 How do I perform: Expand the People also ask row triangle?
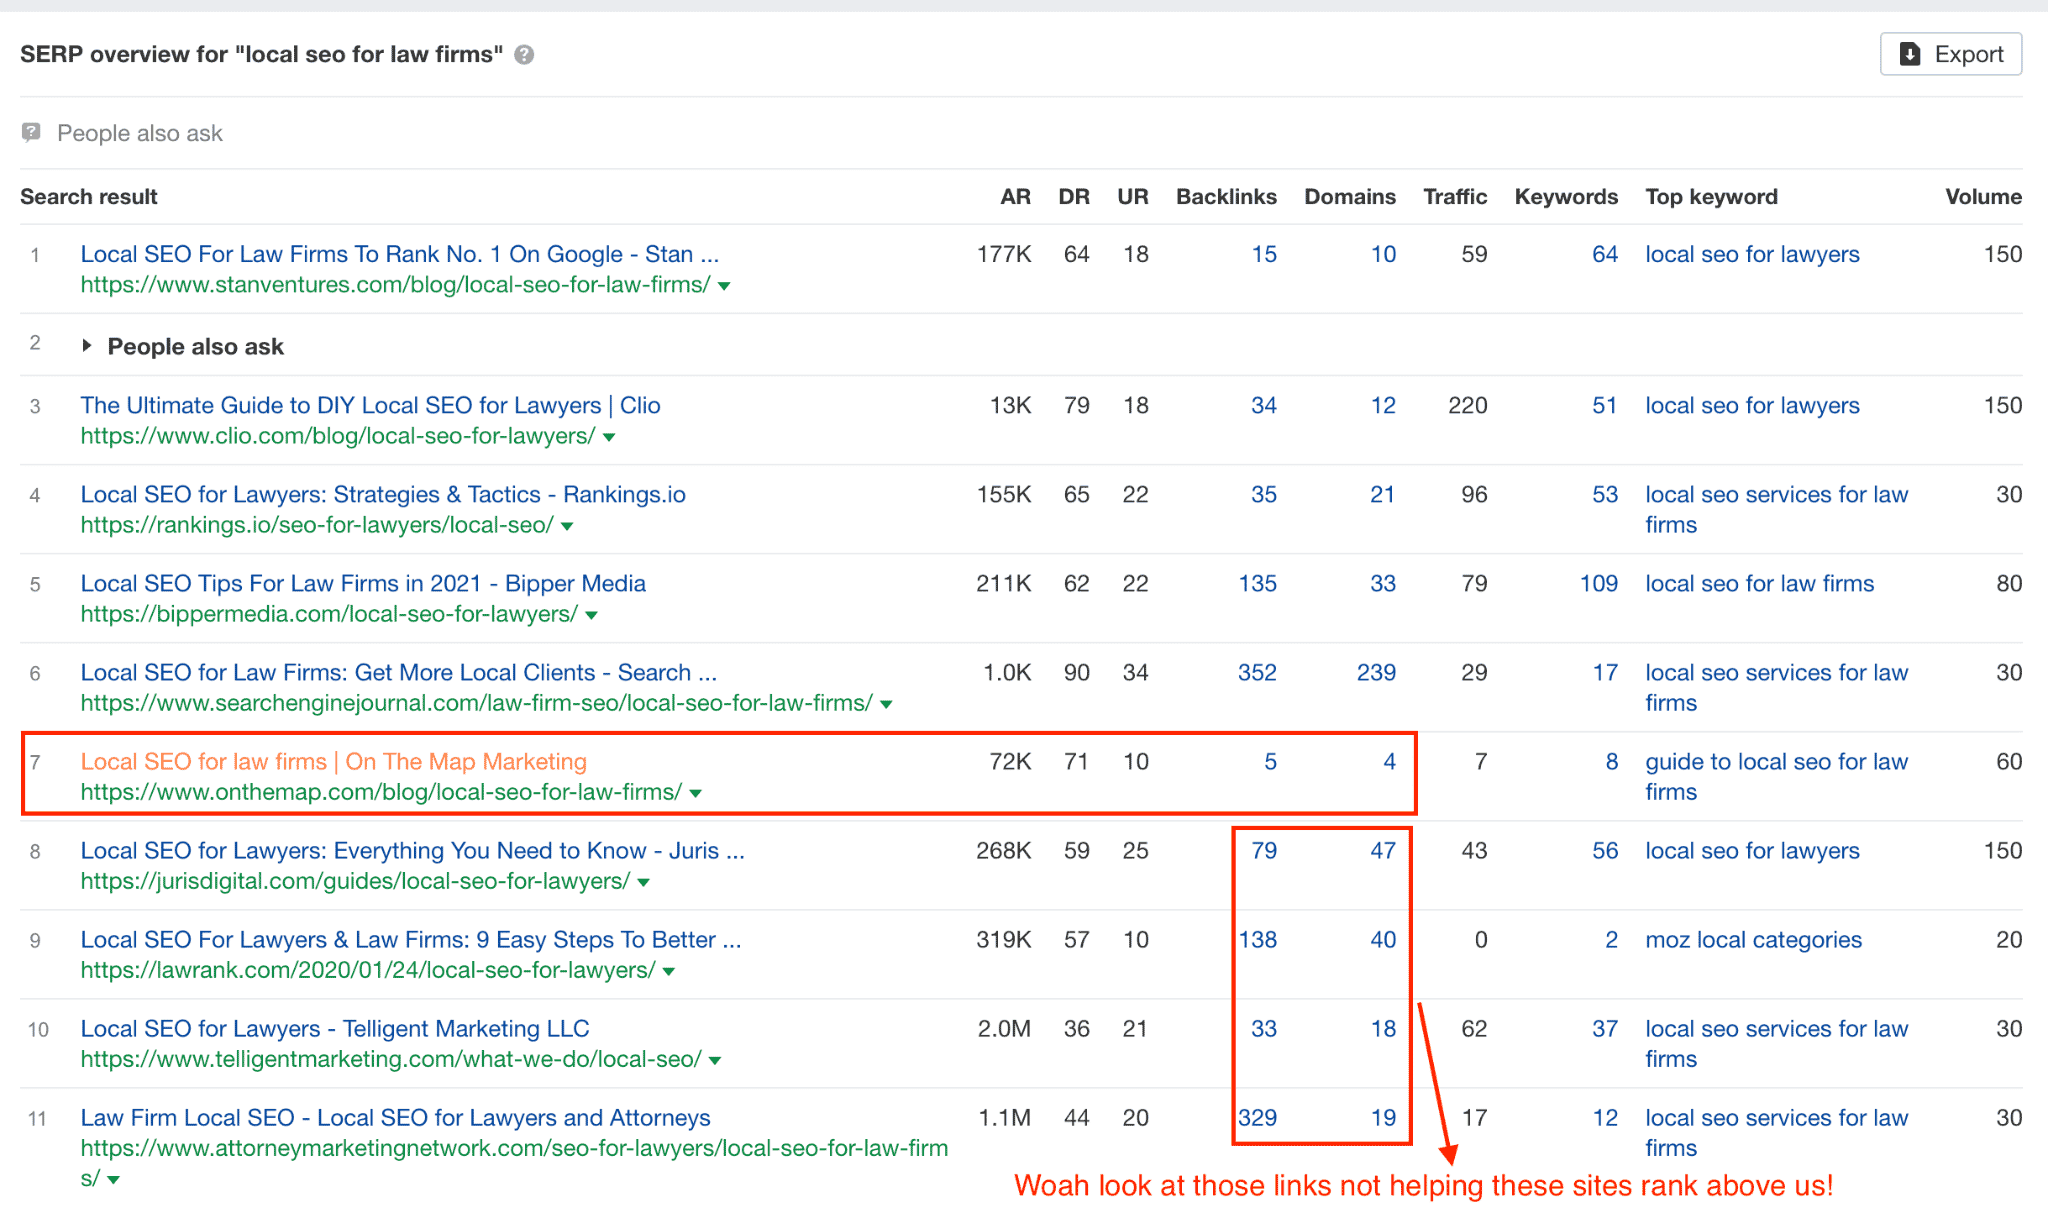pyautogui.click(x=87, y=346)
